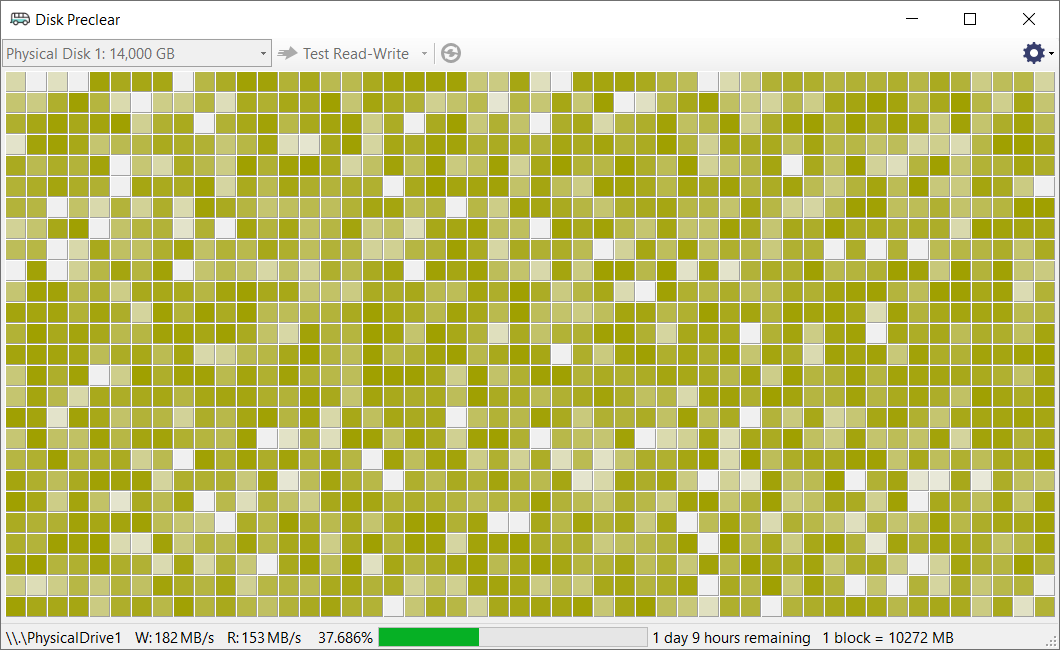Click the read speed R: 153 MB/s readout
Viewport: 1060px width, 650px height.
(264, 637)
